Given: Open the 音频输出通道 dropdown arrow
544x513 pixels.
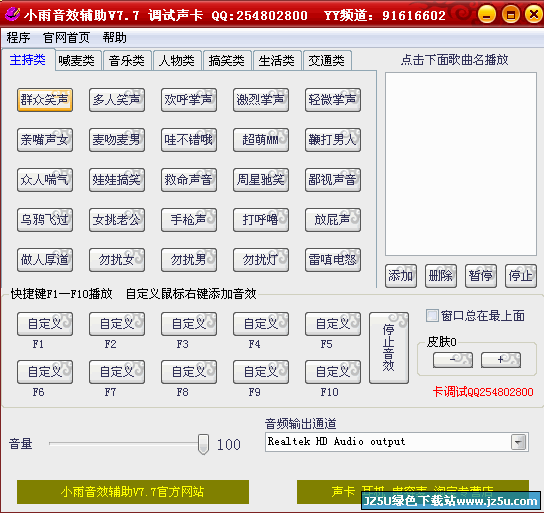Looking at the screenshot, I should point(519,442).
